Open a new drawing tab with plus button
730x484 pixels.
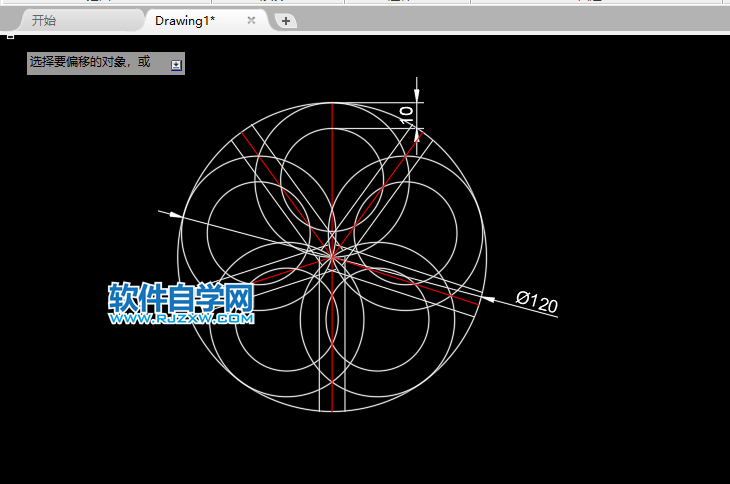coord(285,21)
